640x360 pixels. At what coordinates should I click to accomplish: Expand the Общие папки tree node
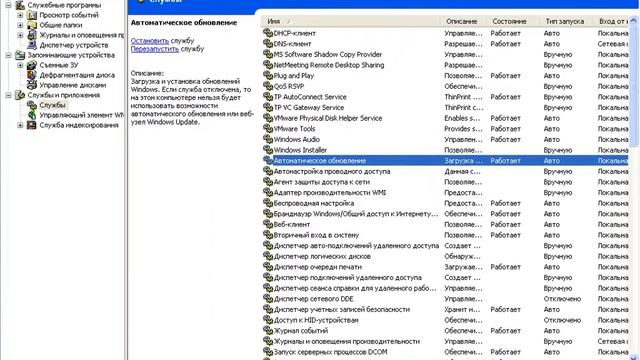click(20, 25)
